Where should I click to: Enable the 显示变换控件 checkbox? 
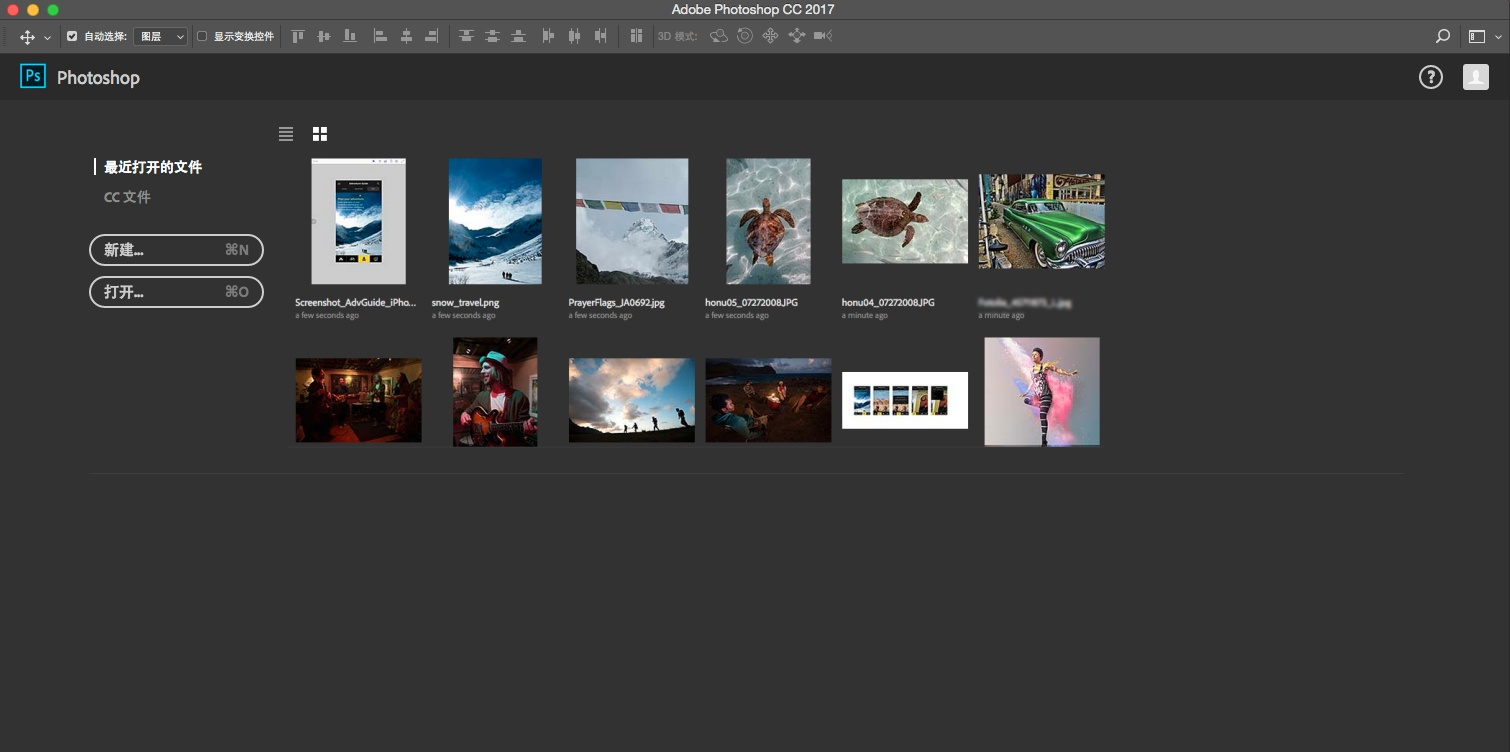pyautogui.click(x=202, y=36)
